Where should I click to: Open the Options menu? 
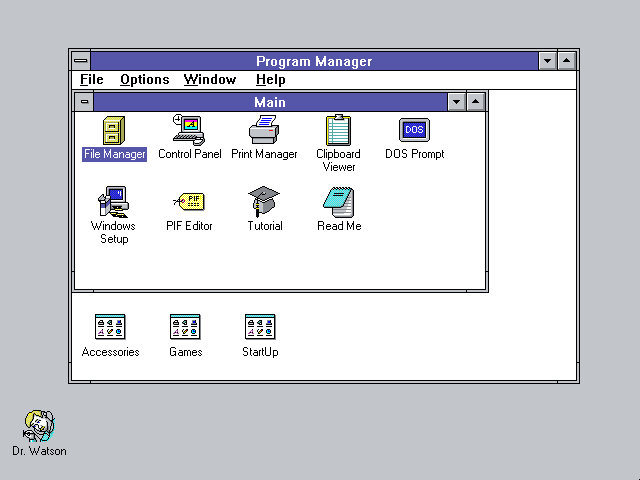coord(144,80)
